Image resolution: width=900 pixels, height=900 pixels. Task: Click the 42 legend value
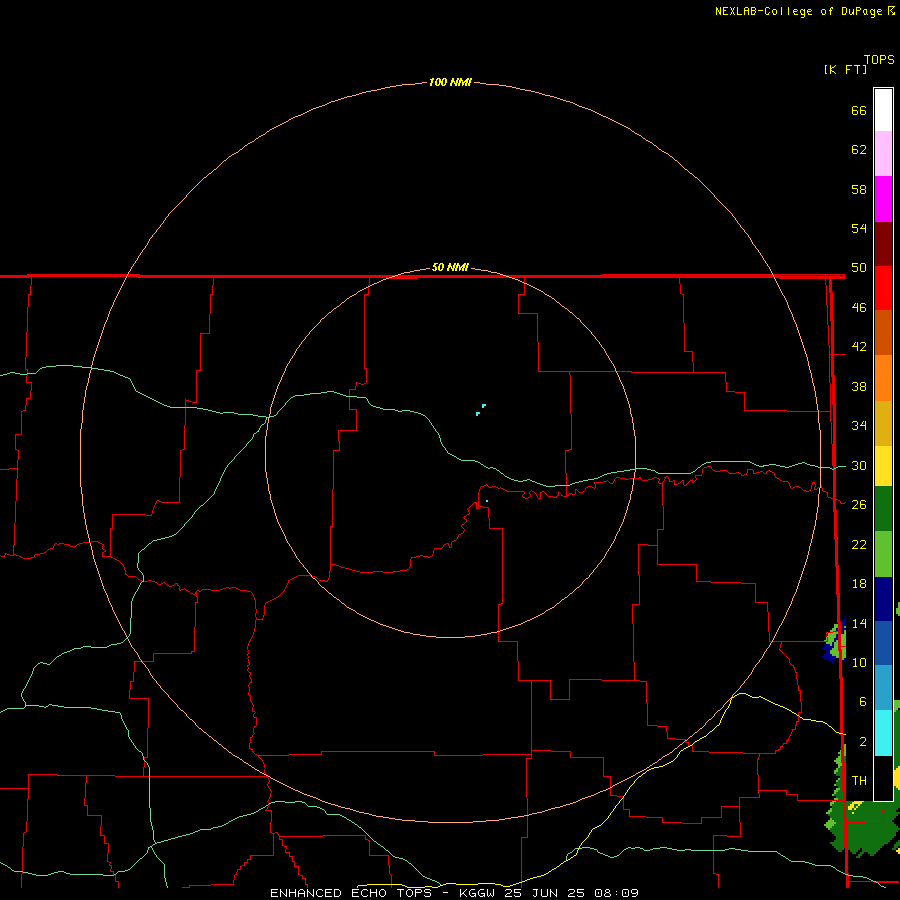click(x=859, y=347)
